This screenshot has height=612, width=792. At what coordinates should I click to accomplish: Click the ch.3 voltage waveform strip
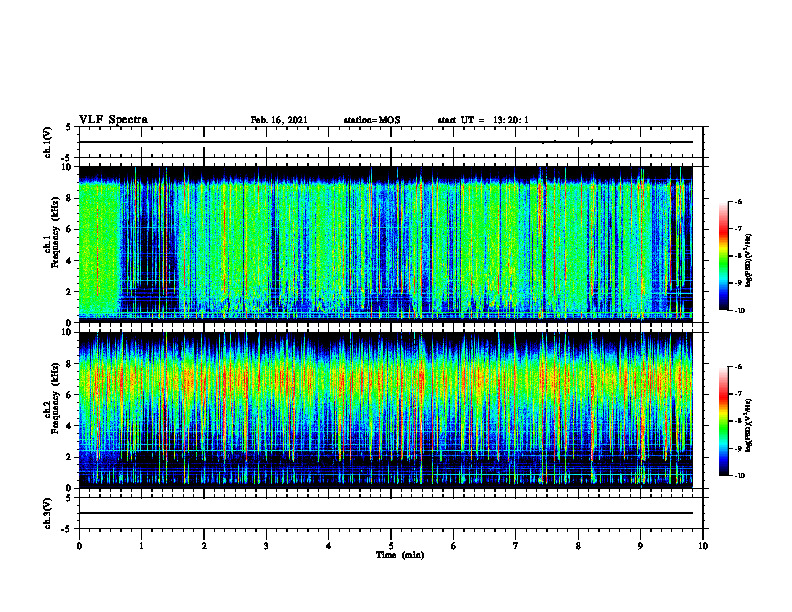391,513
